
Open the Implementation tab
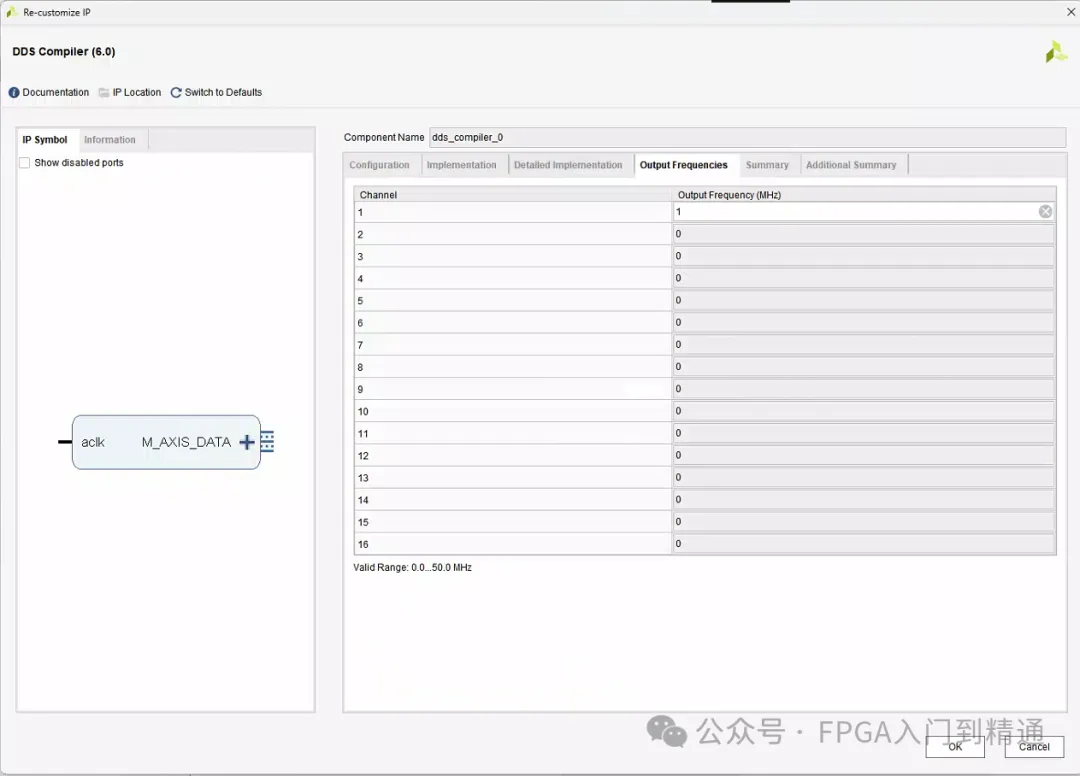(463, 164)
